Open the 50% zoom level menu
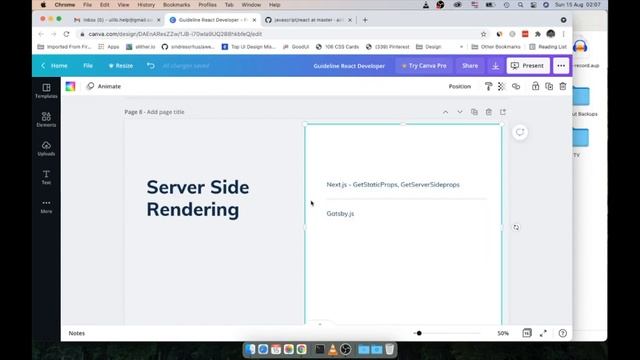The image size is (640, 360). click(x=503, y=333)
